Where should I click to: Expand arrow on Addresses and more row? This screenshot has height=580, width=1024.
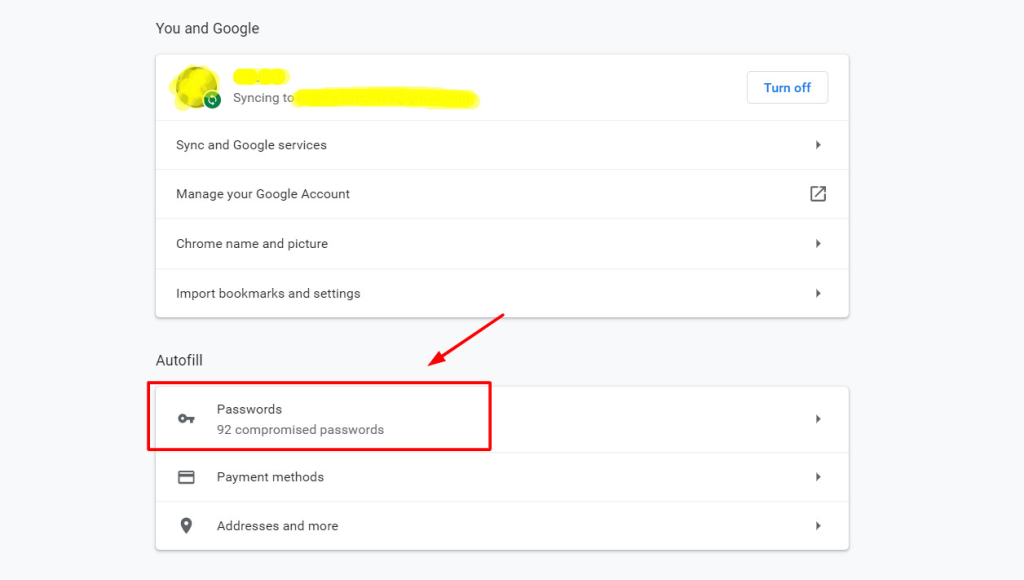818,526
